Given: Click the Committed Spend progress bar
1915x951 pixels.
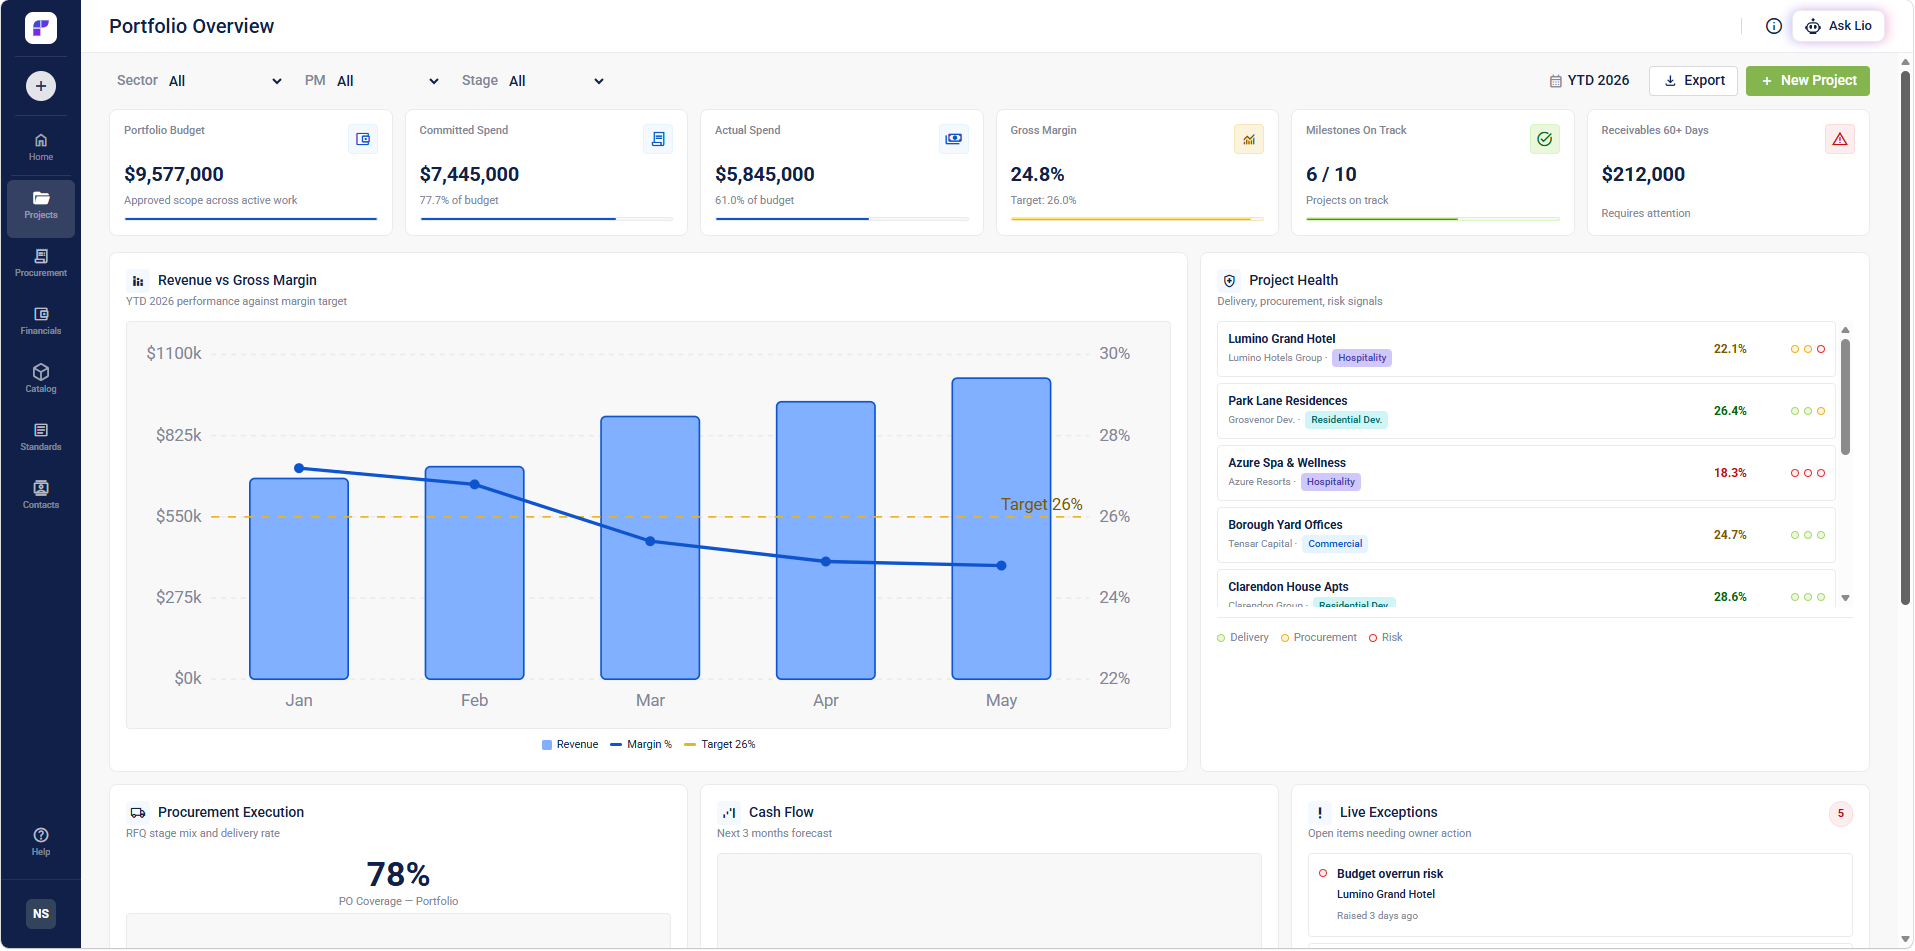Looking at the screenshot, I should [x=546, y=219].
